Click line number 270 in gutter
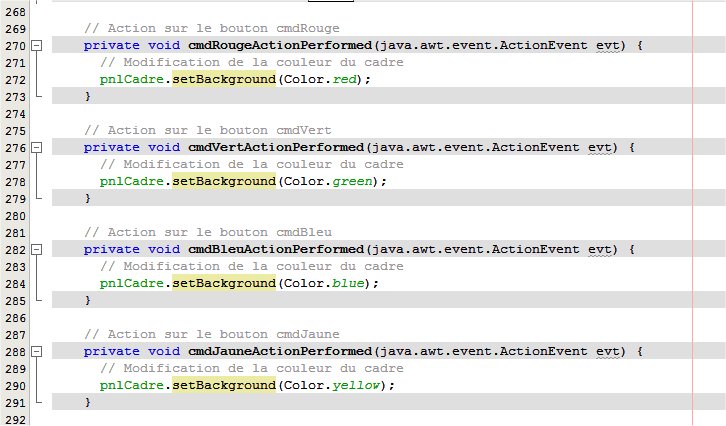 click(15, 46)
